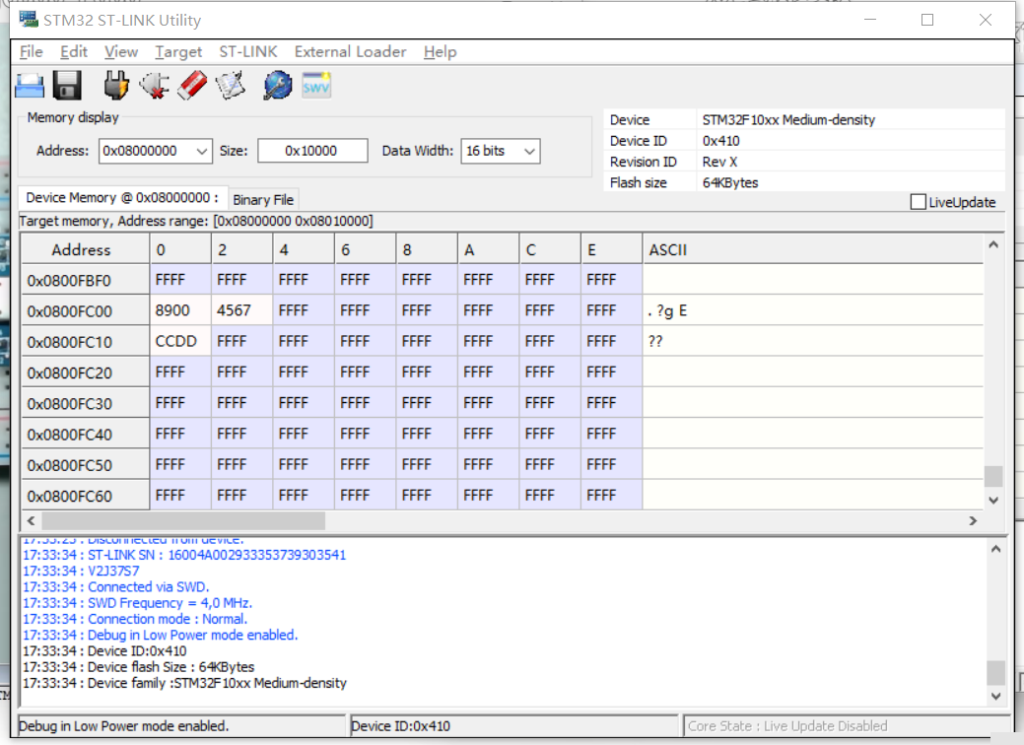
Task: Click the 0x0800FC50 address row header
Action: 86,465
